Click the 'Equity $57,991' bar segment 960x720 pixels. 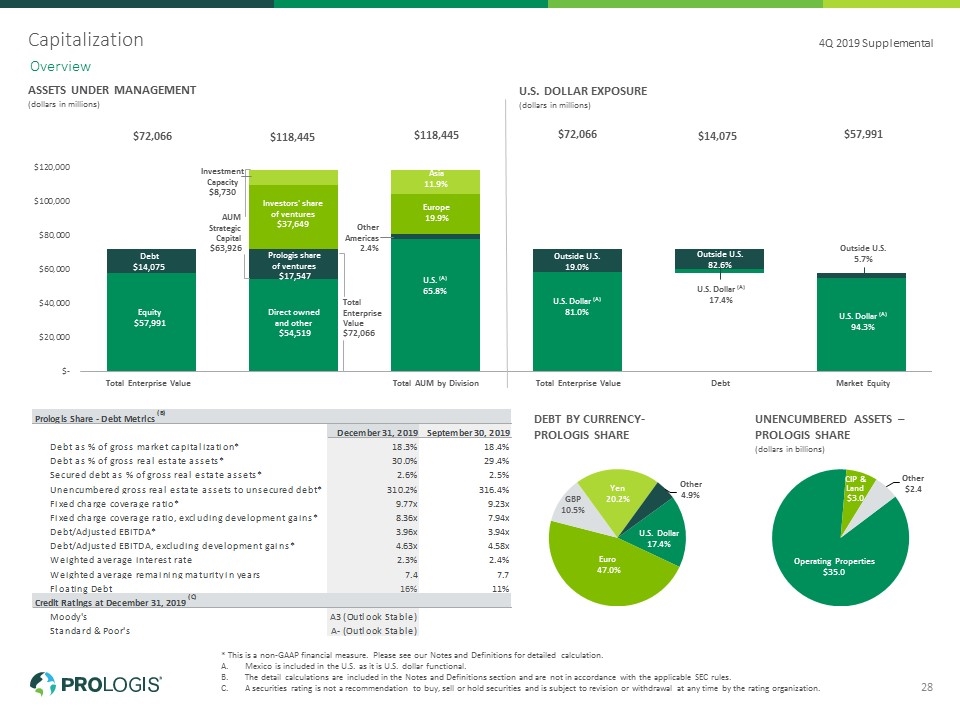coord(151,322)
